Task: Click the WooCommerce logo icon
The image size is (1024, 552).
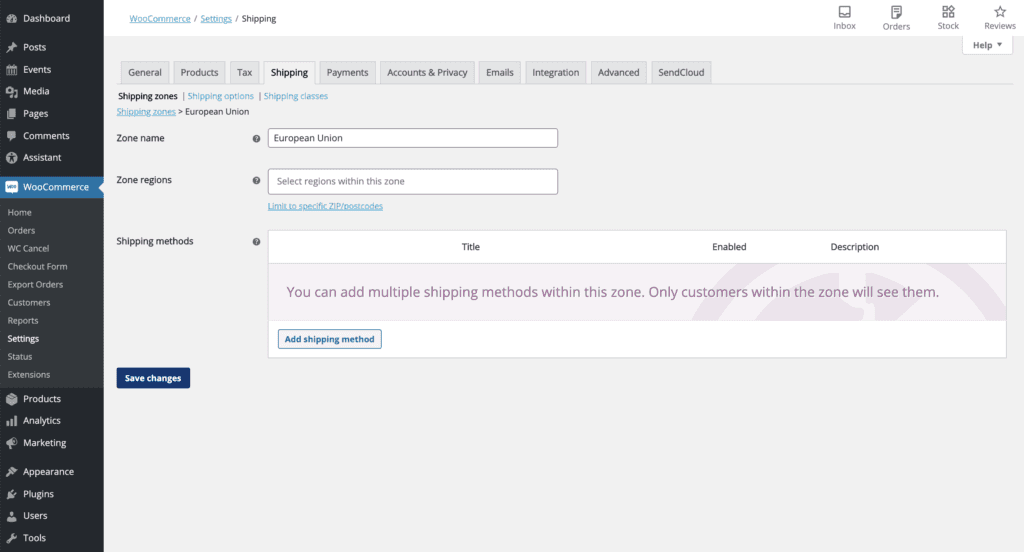Action: 12,187
